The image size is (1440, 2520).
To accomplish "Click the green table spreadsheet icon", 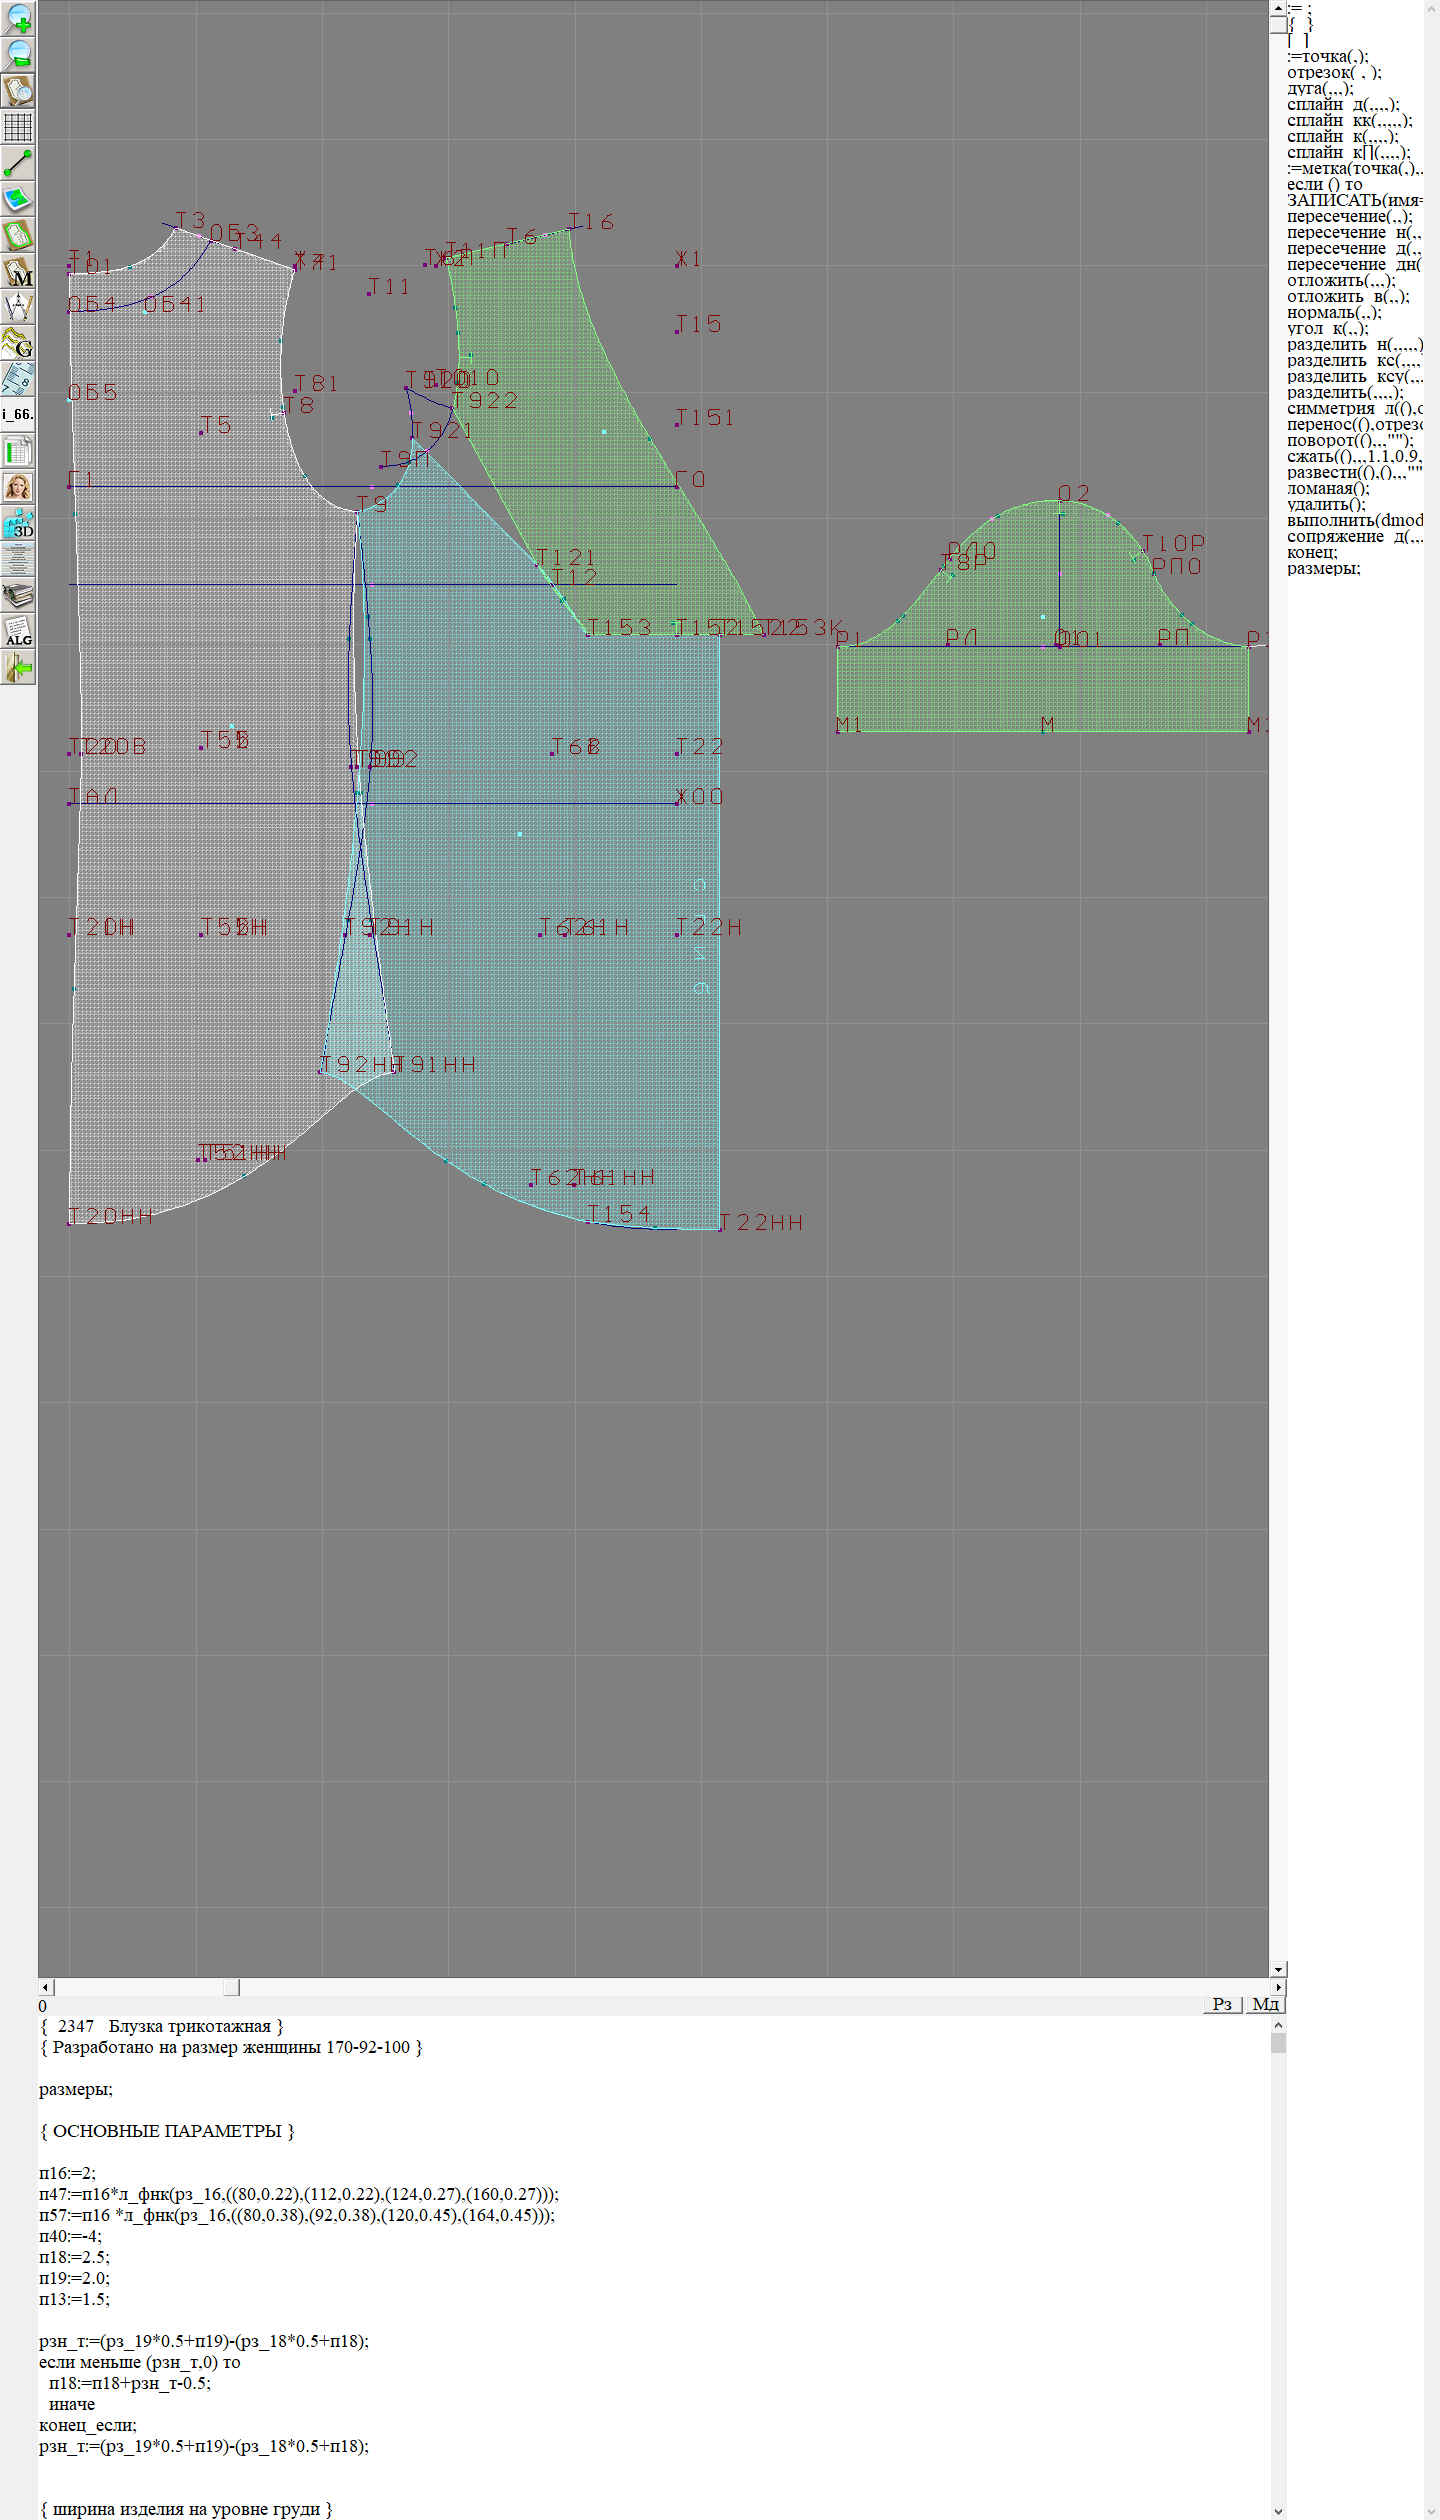I will 18,451.
